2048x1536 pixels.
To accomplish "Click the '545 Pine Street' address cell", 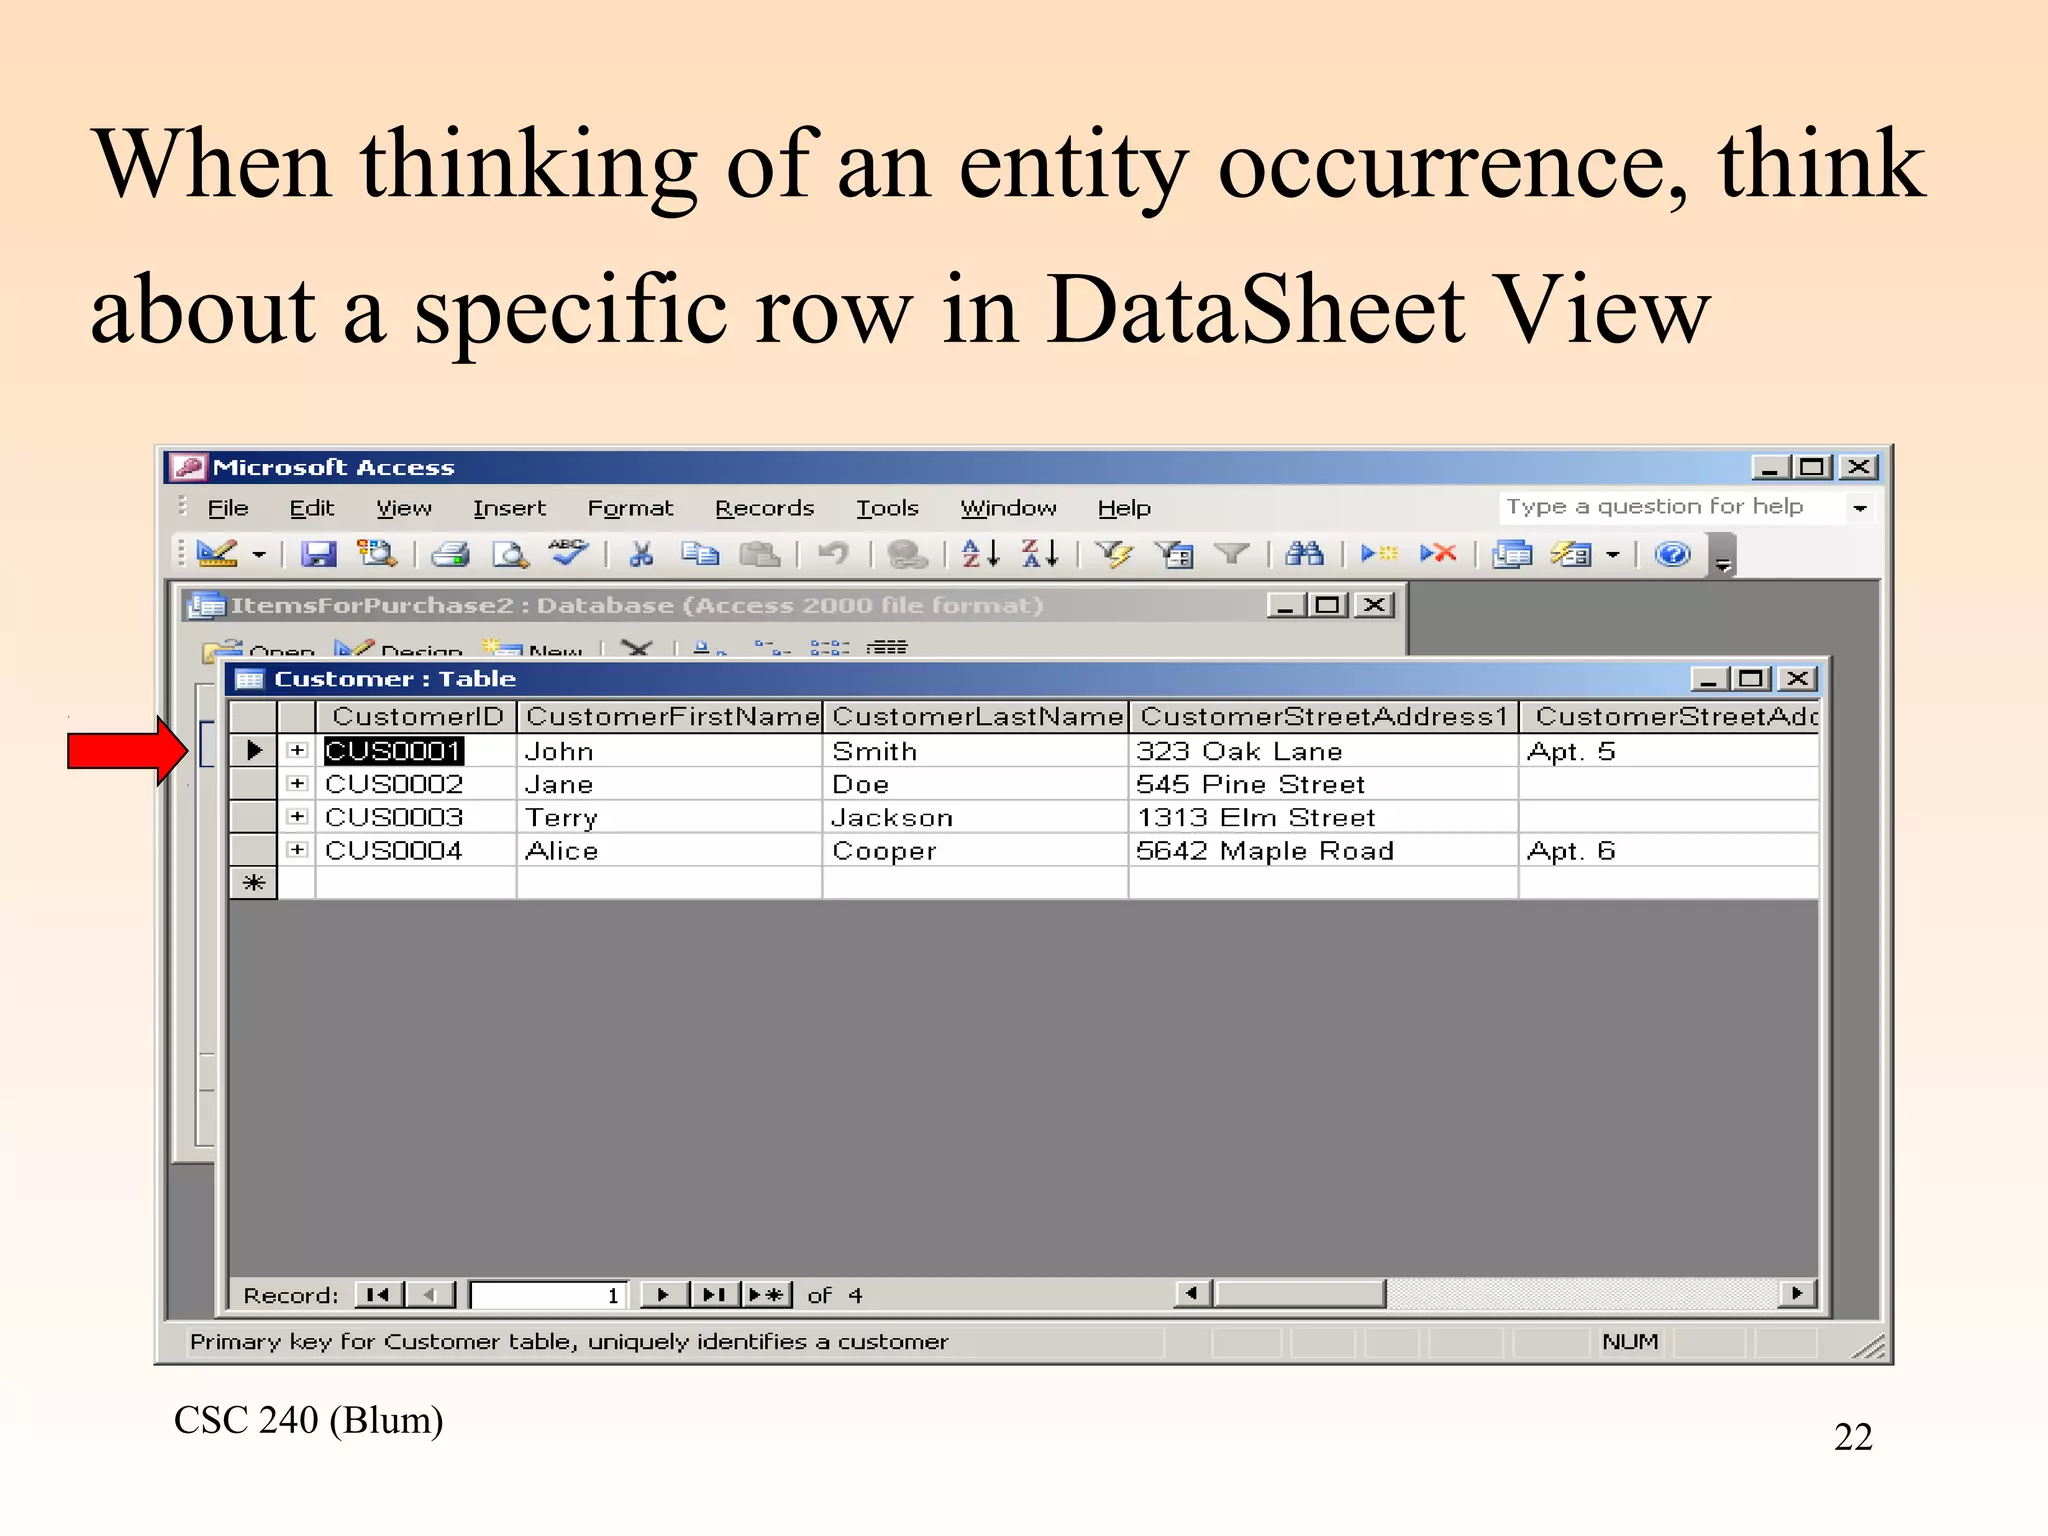I will 1323,784.
